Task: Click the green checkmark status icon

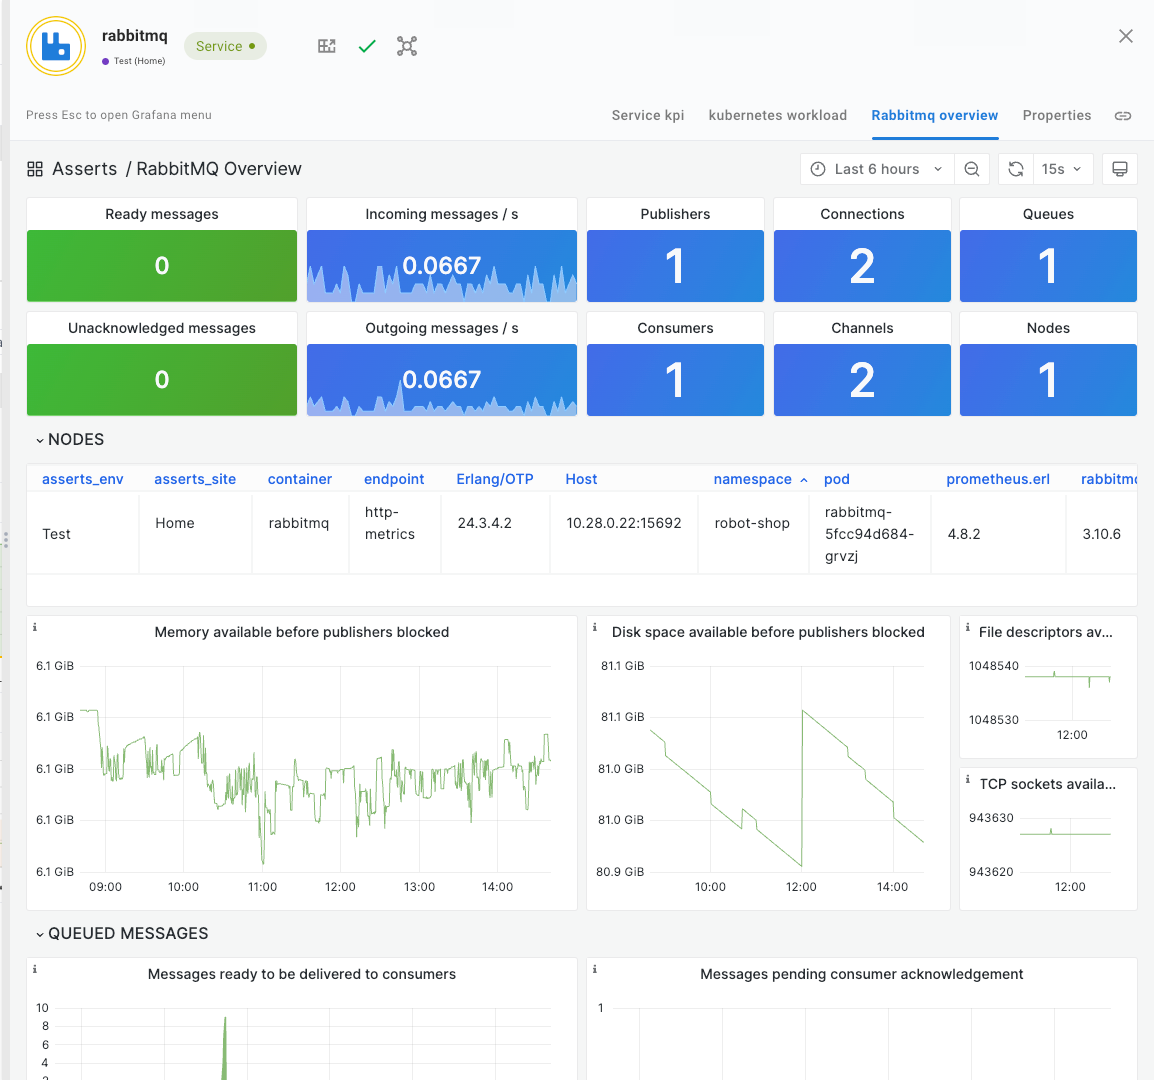Action: (x=367, y=46)
